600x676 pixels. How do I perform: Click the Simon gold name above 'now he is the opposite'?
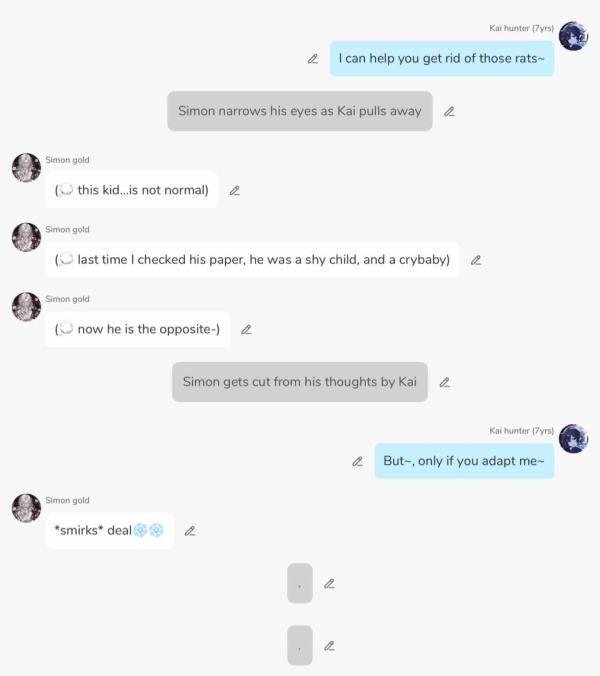(67, 299)
